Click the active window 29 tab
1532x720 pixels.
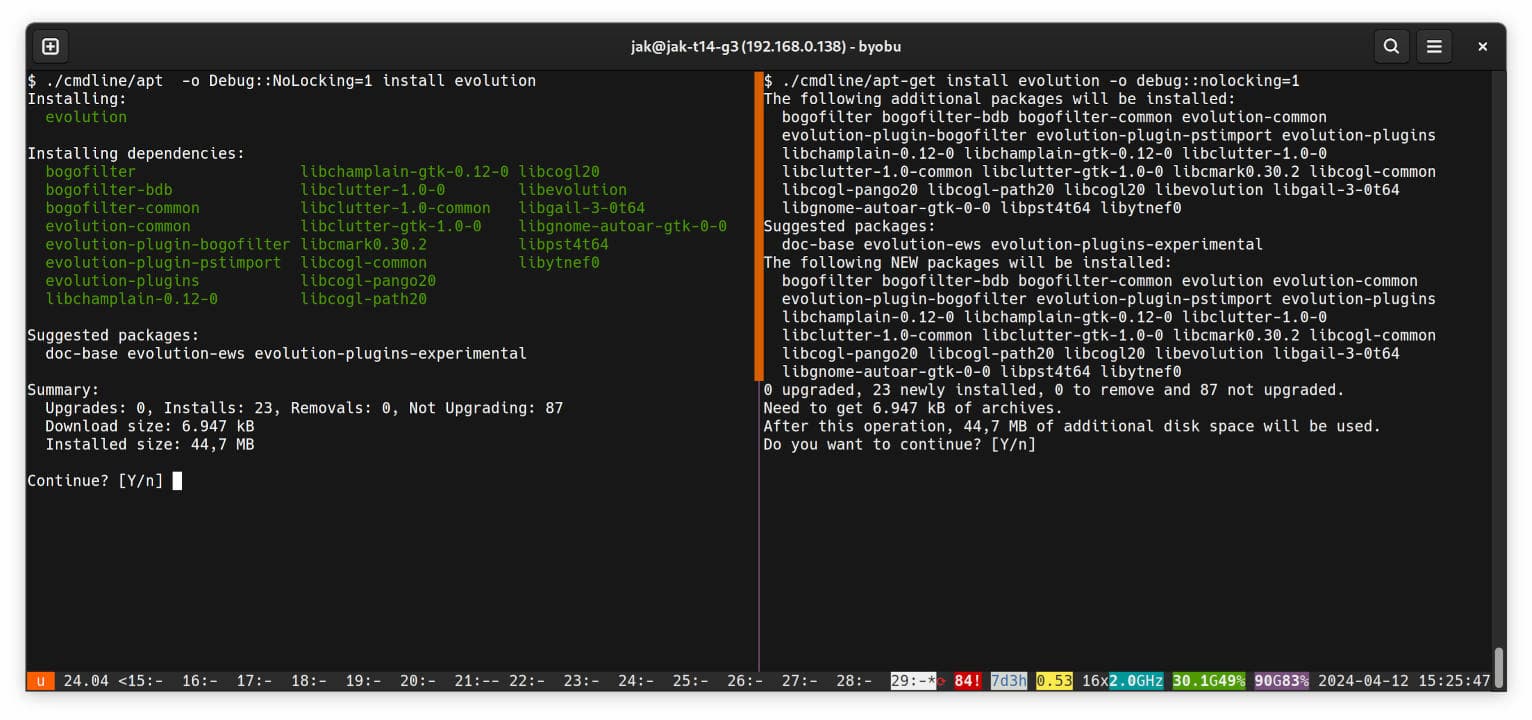point(913,681)
